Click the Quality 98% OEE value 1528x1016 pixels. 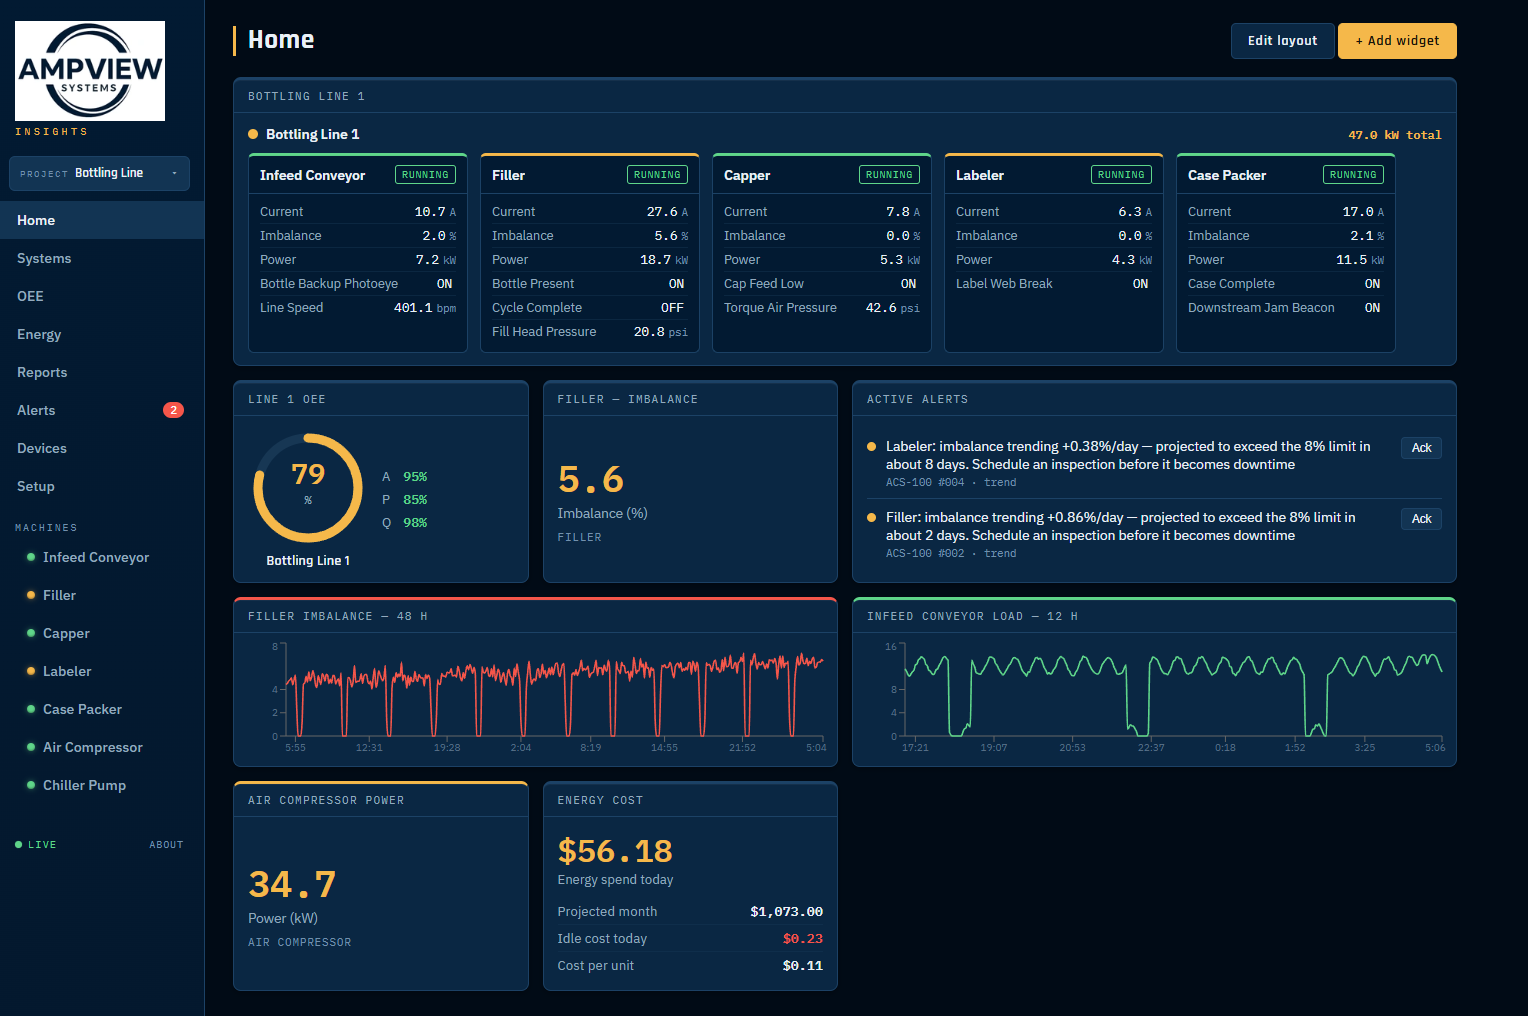(415, 523)
